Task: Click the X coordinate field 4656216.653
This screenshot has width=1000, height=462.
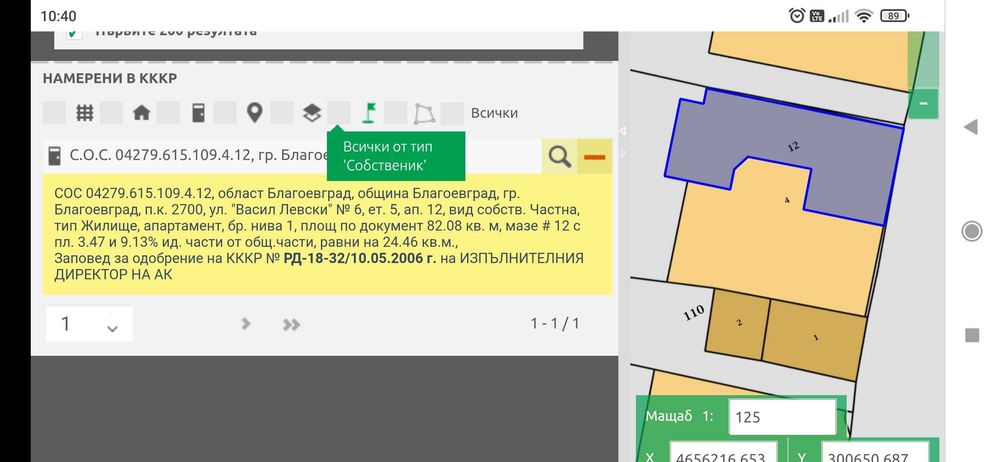Action: point(723,452)
